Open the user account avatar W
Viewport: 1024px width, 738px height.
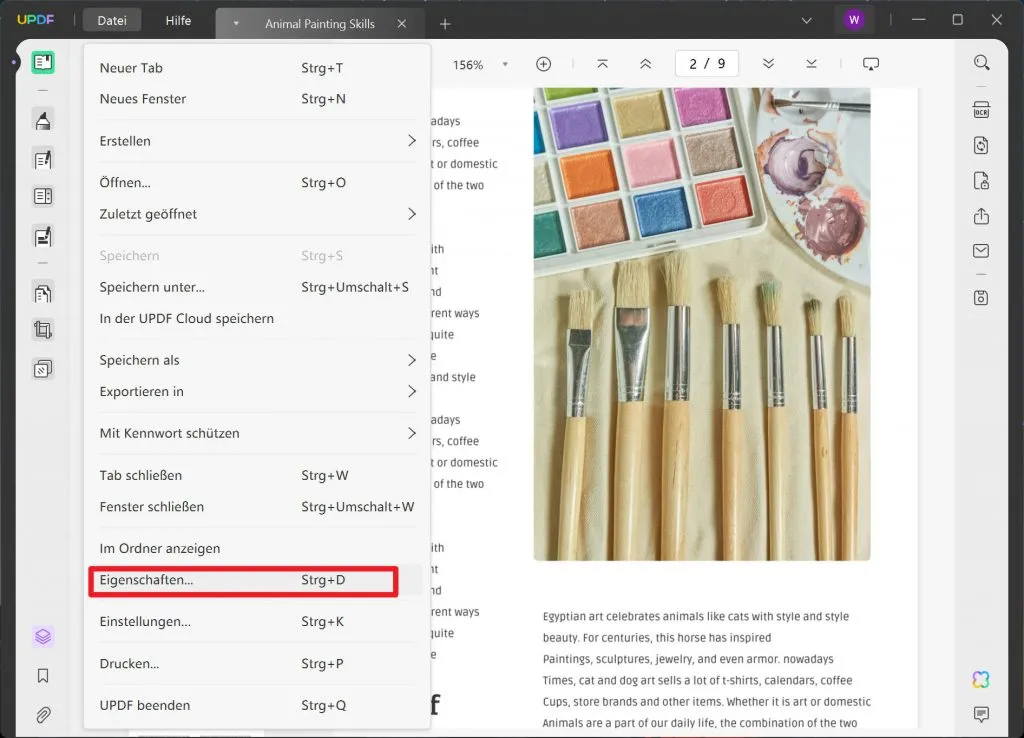(x=854, y=20)
